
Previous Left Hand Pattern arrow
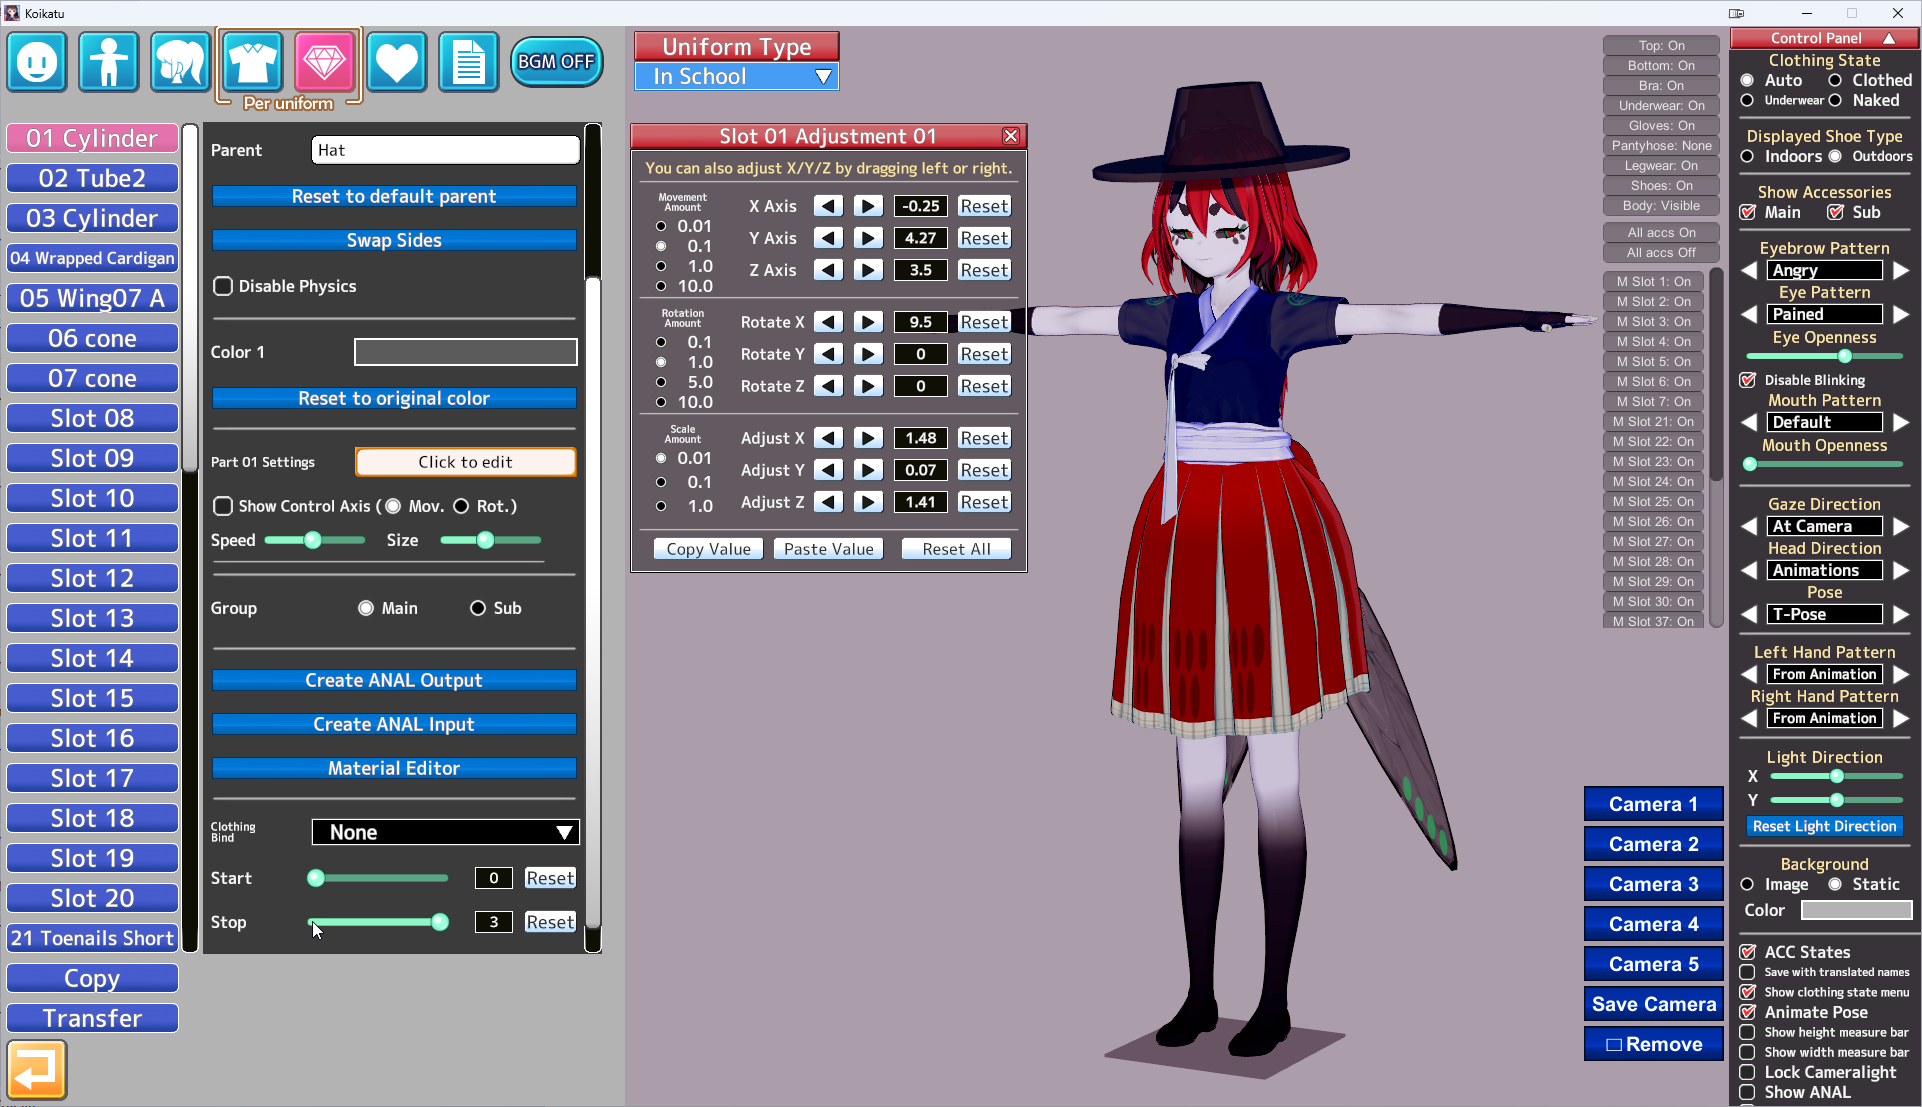click(1749, 674)
